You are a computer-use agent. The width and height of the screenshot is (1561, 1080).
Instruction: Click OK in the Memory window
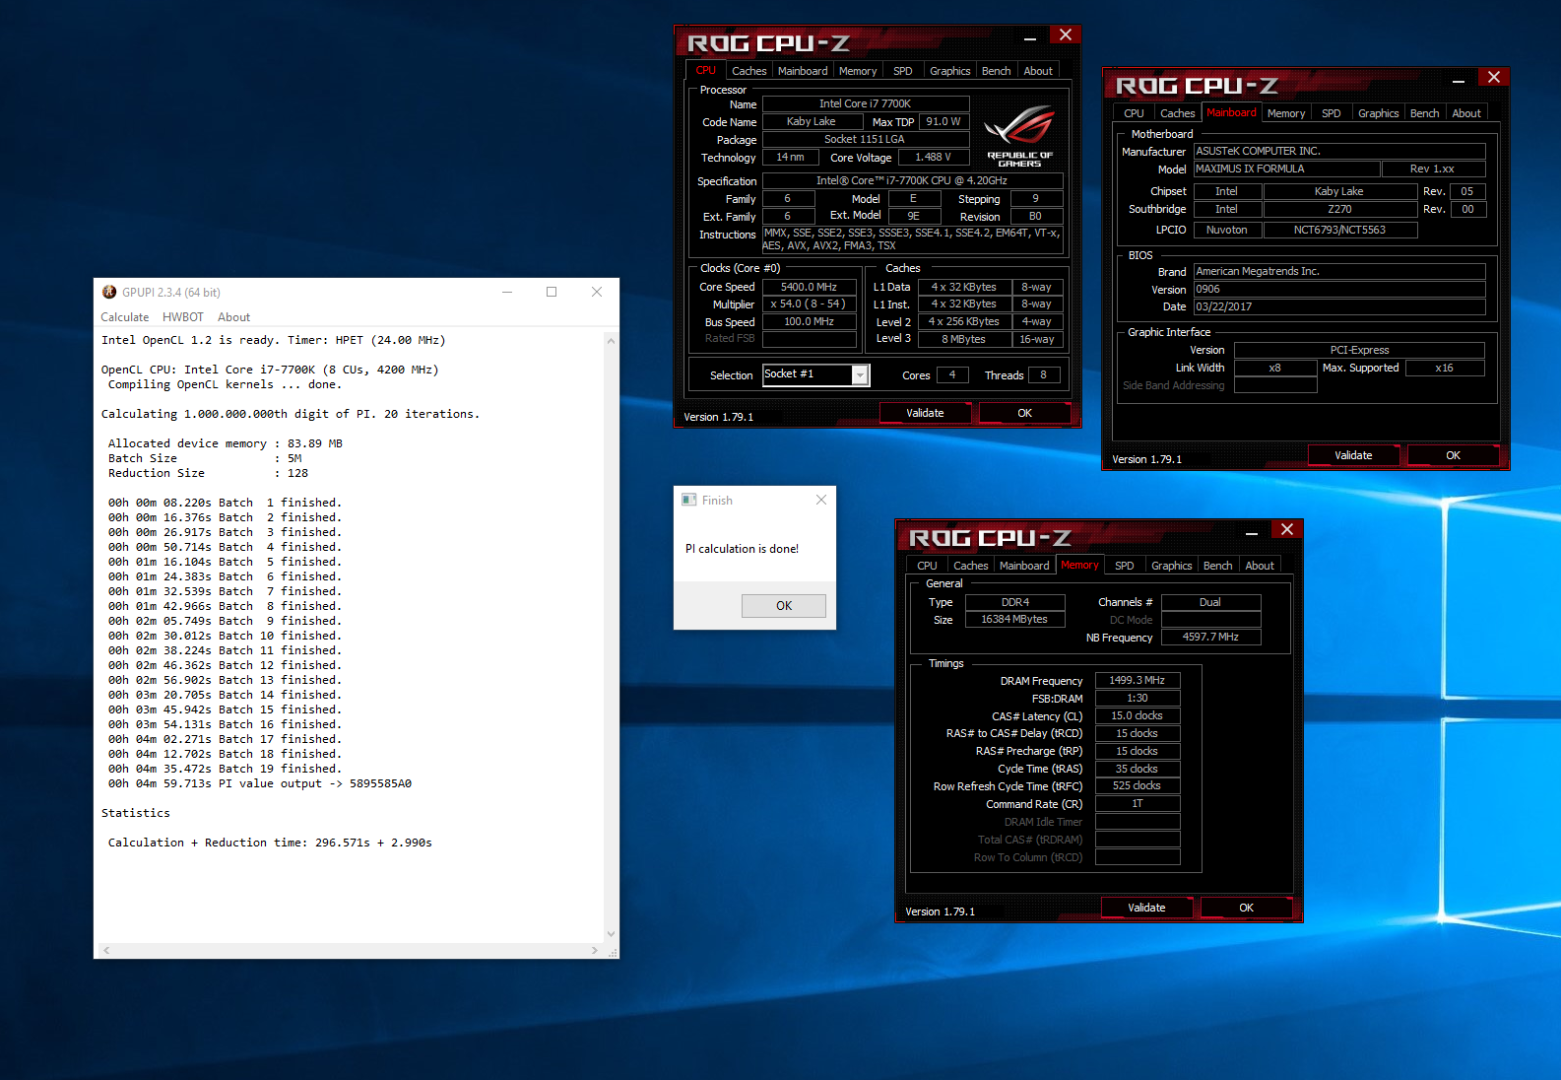pos(1246,908)
